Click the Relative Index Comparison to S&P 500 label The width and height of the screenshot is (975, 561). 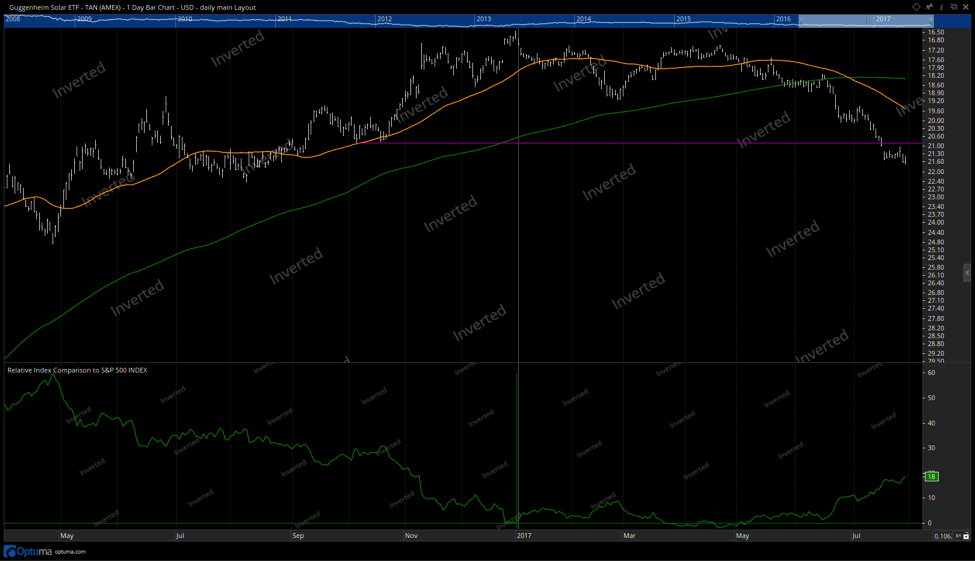coord(77,370)
